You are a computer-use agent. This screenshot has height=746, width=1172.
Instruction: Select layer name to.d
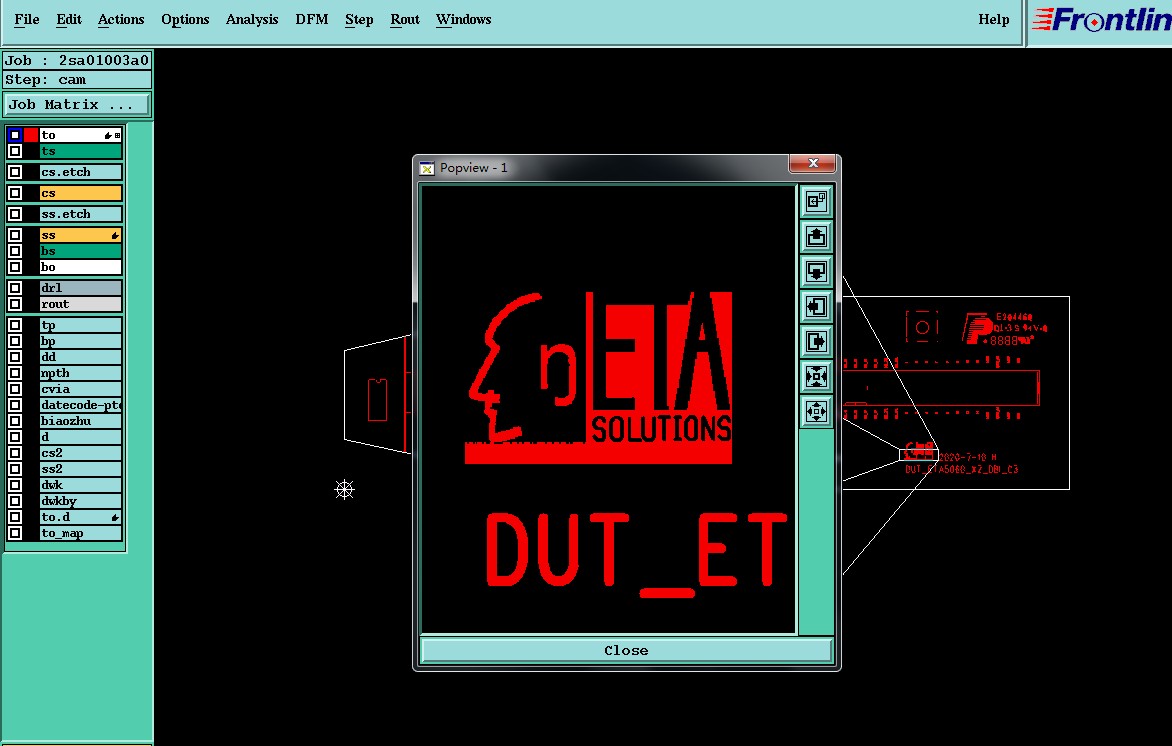81,517
